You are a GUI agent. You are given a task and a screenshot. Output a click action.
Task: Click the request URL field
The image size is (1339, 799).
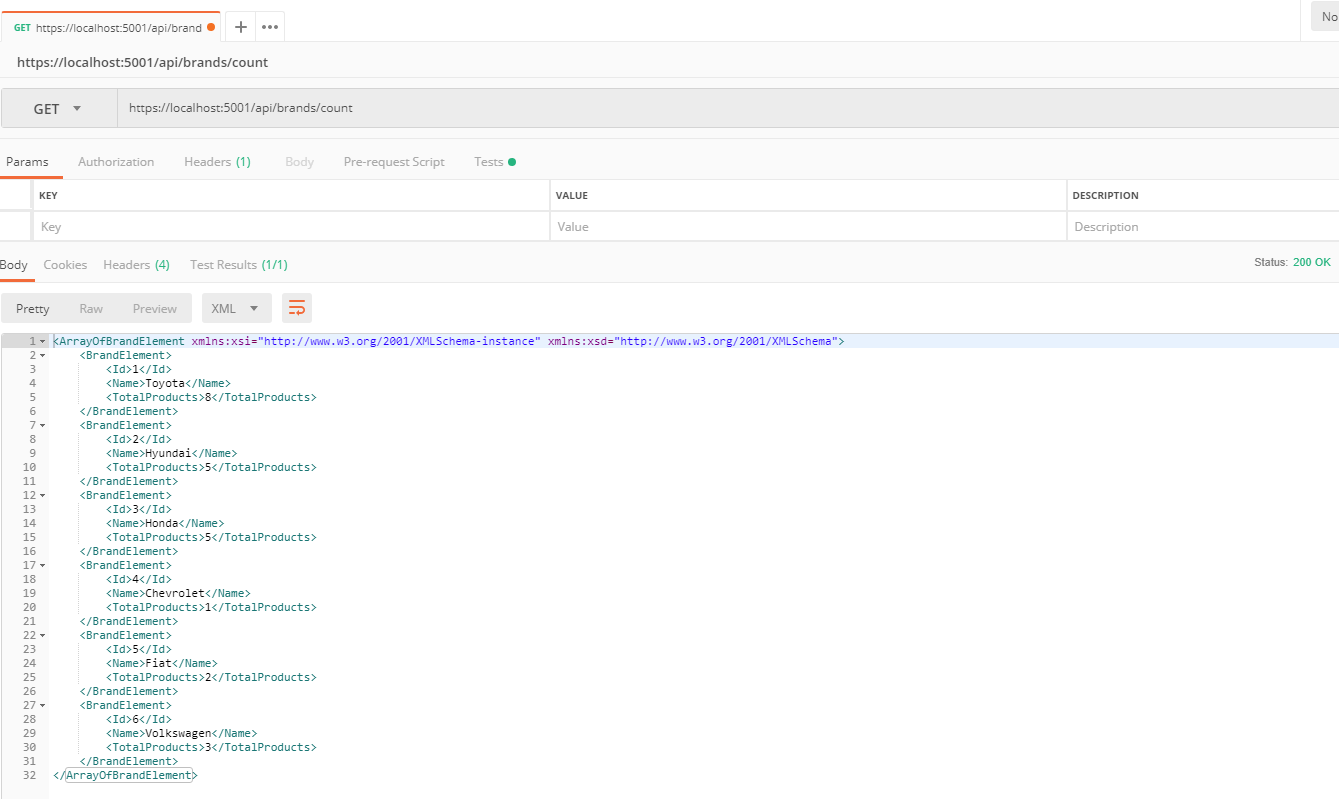(728, 108)
